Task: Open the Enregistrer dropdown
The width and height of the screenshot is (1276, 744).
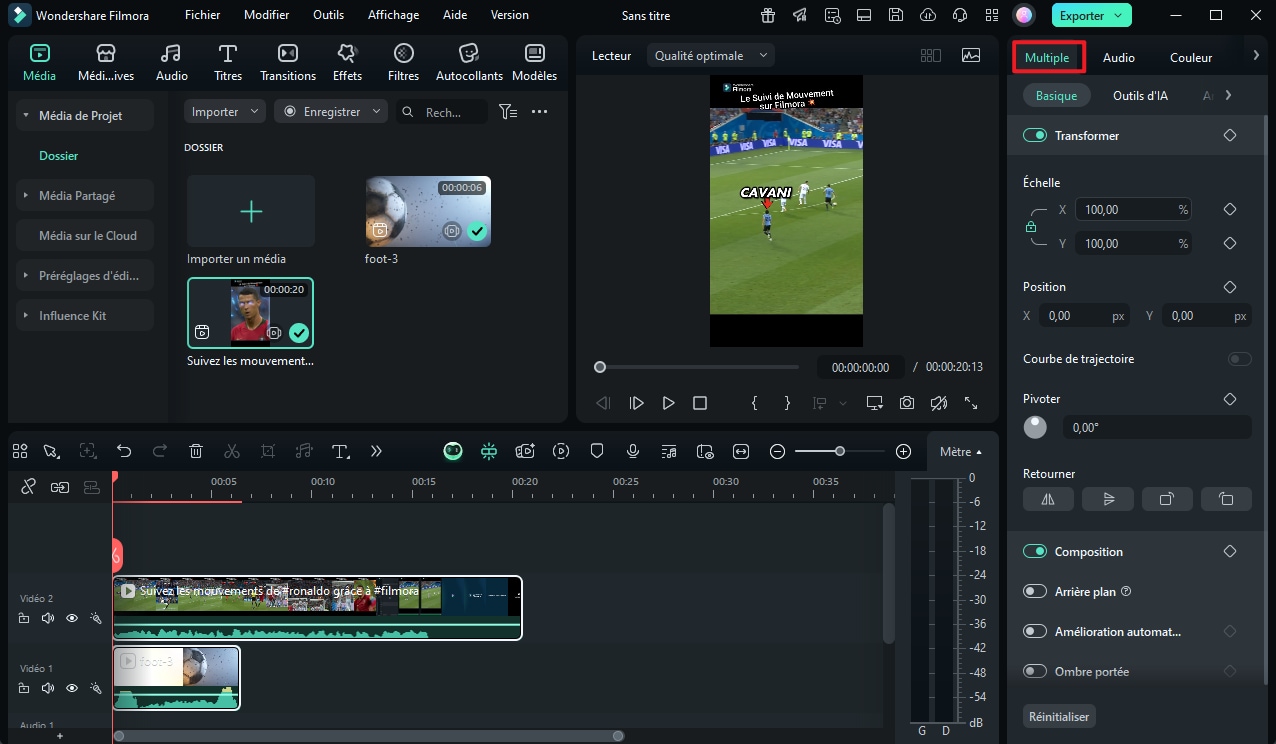Action: 332,112
